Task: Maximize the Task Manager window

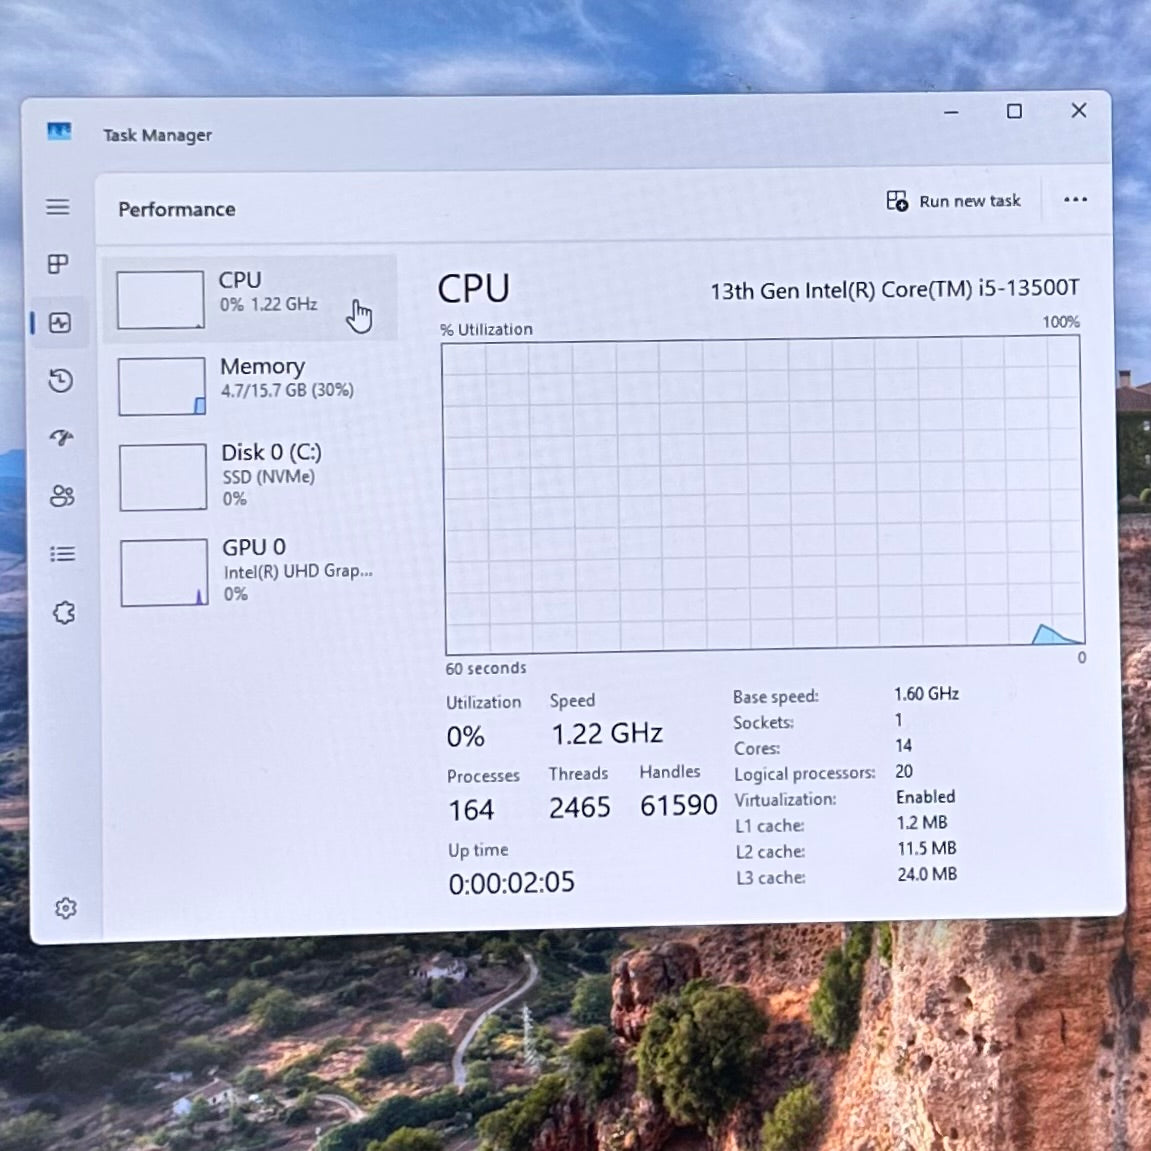Action: point(1014,111)
